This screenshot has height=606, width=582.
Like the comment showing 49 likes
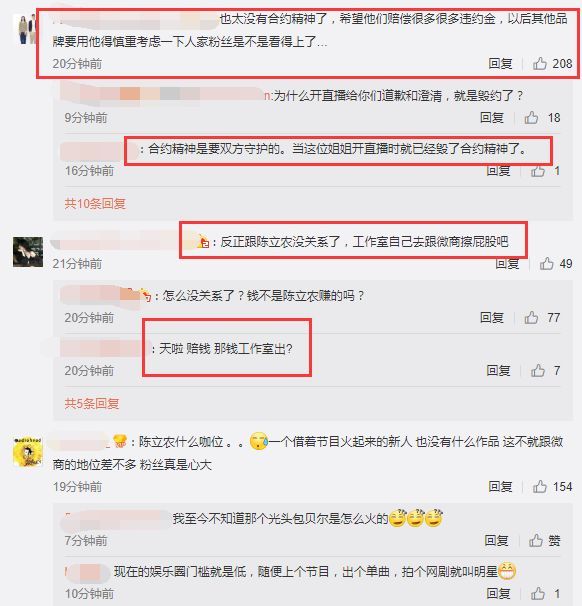tap(546, 264)
